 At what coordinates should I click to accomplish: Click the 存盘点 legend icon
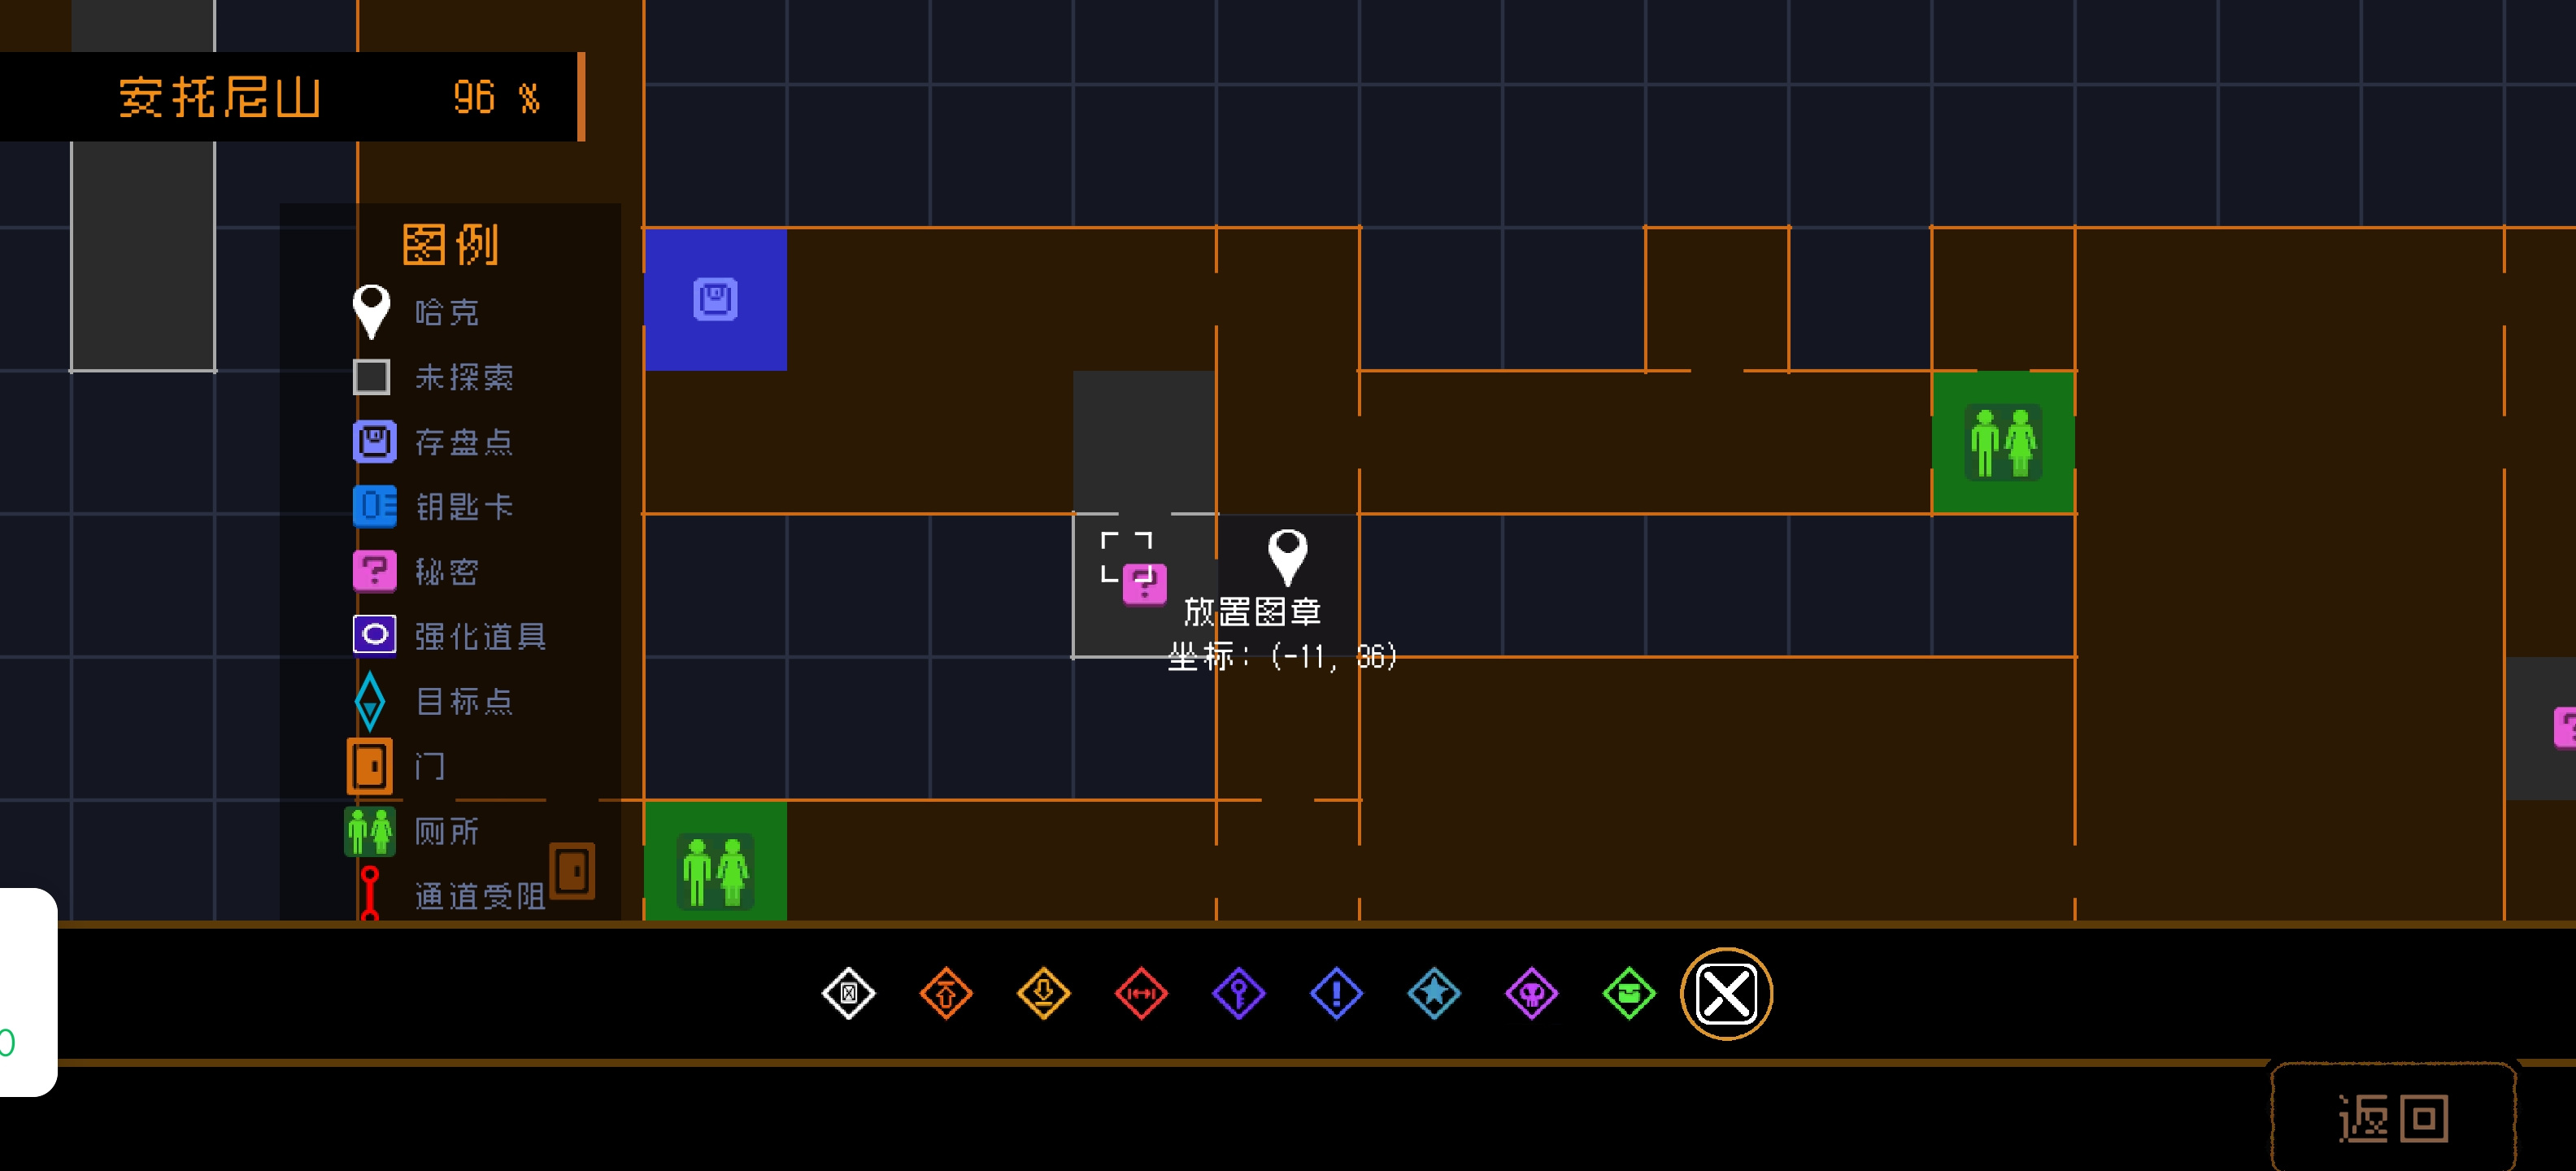[x=374, y=442]
